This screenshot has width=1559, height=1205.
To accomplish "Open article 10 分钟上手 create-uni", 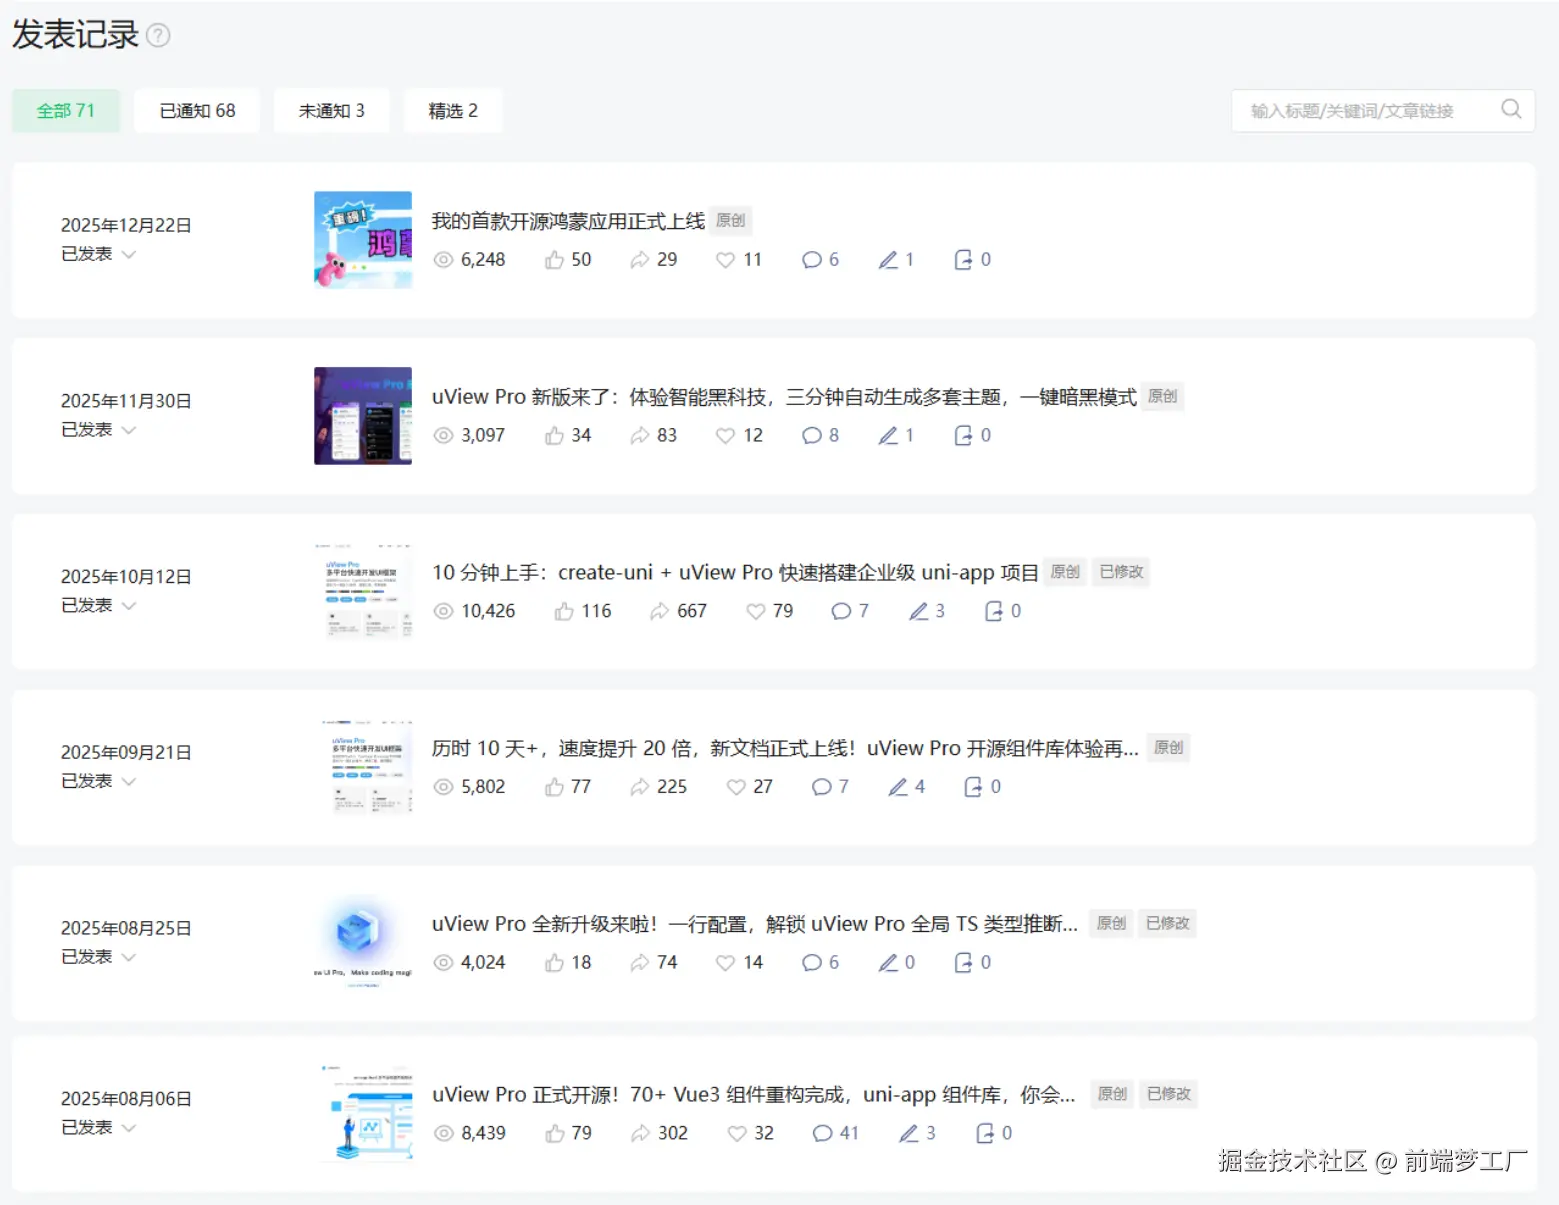I will [x=735, y=573].
